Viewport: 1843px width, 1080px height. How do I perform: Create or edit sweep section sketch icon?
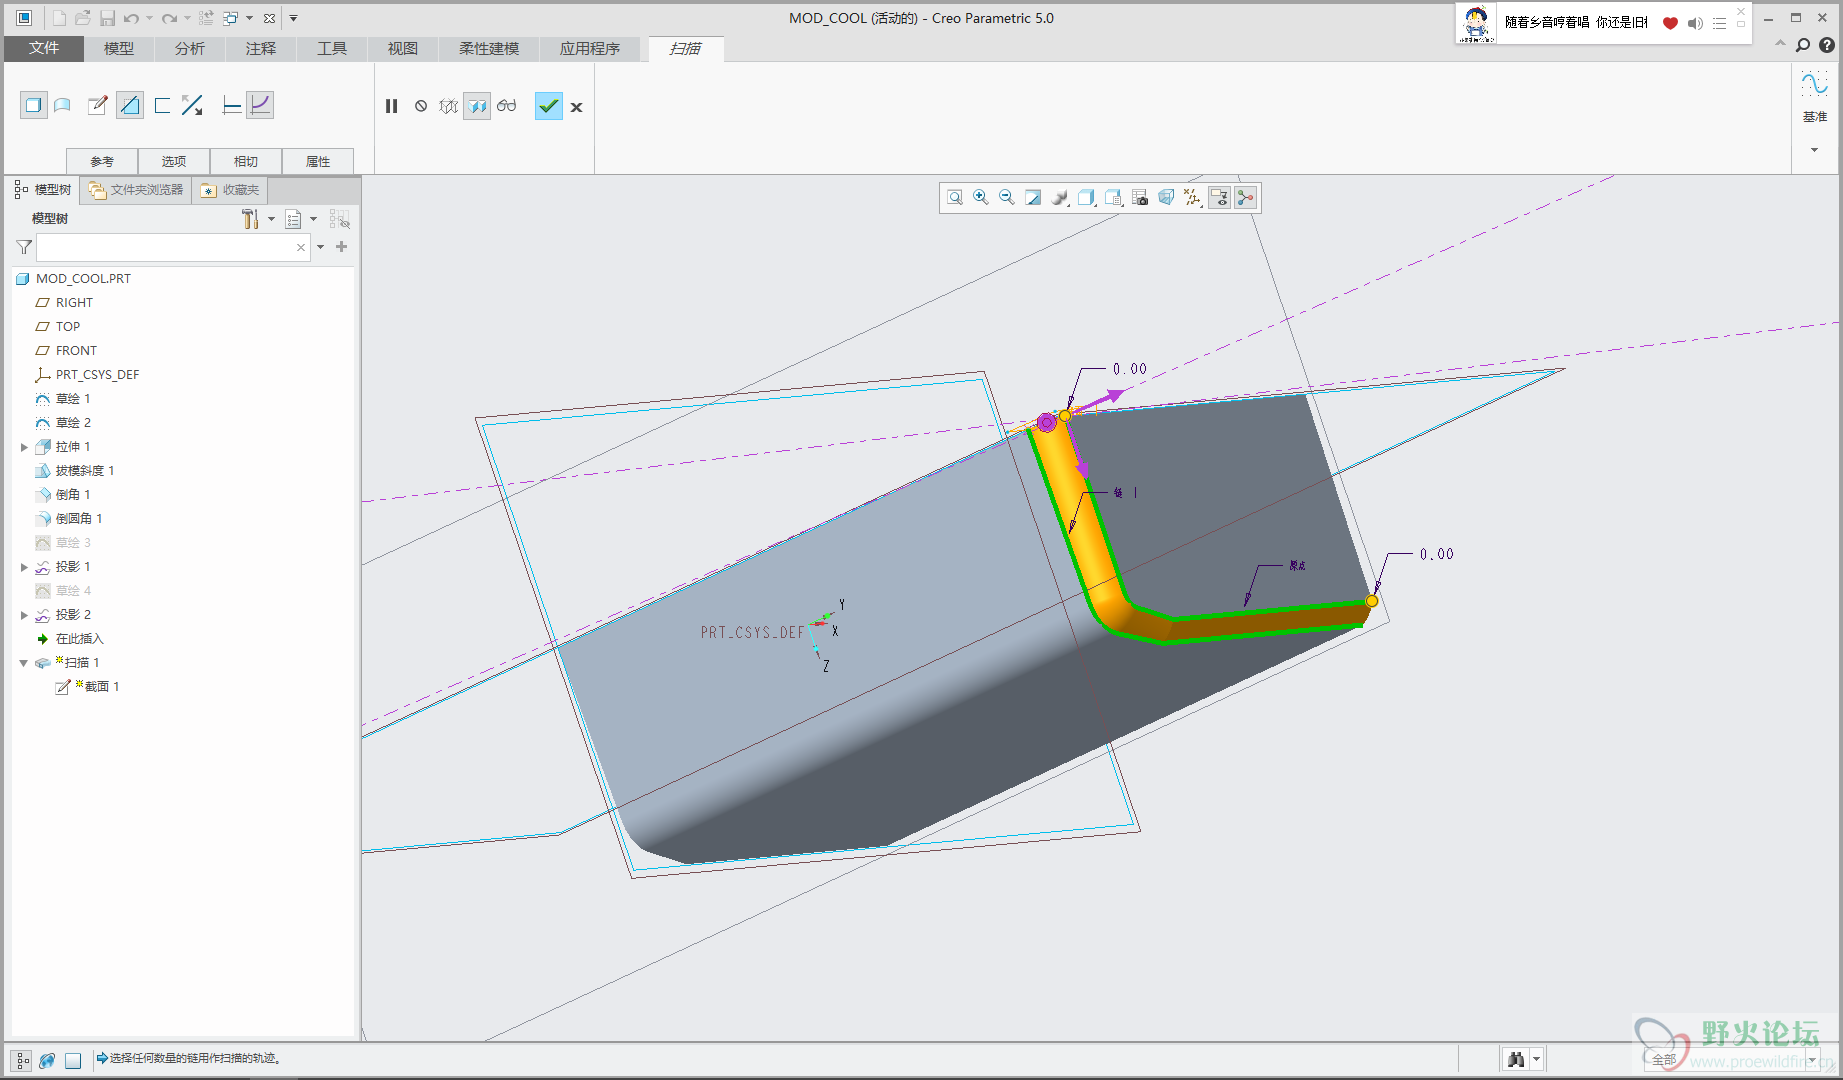97,105
